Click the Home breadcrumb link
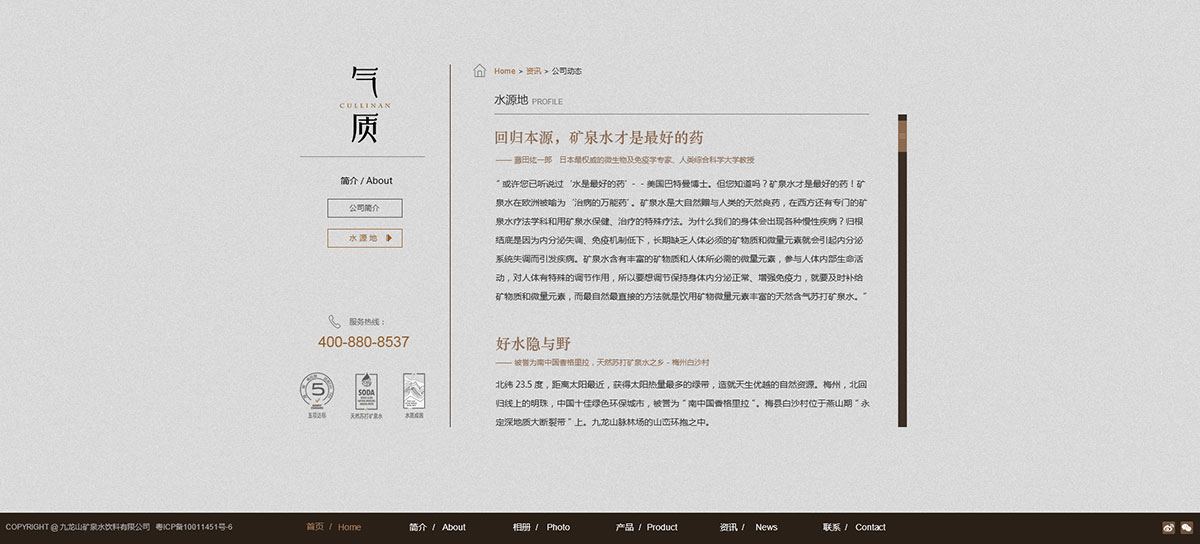 (504, 71)
